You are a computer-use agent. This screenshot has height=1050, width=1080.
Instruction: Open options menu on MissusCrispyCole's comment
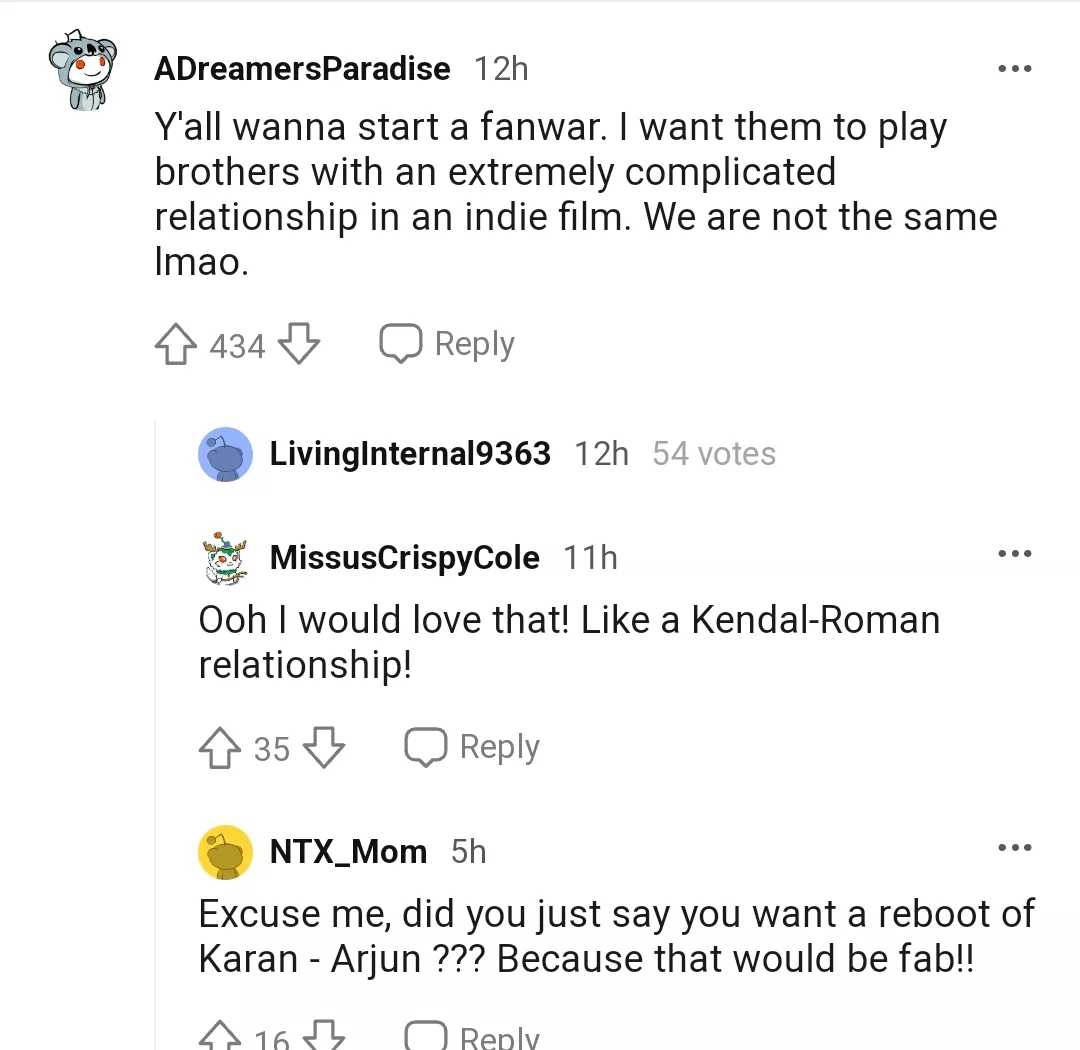pos(1014,553)
